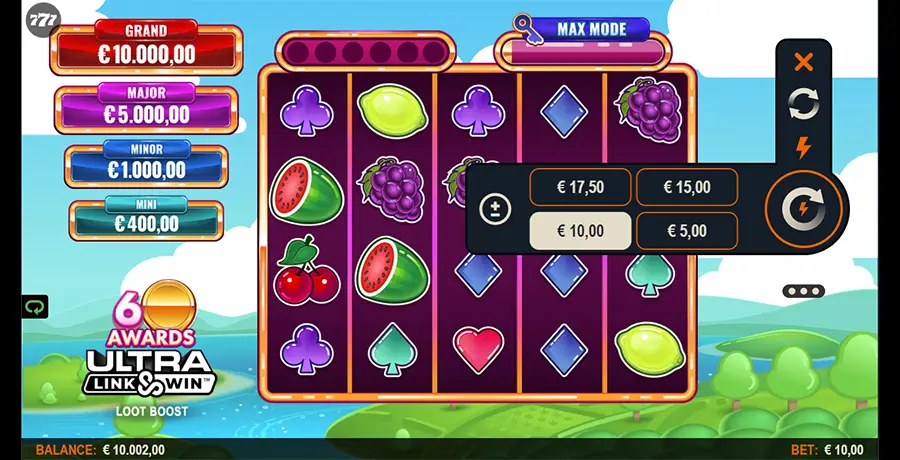Screen dimensions: 900x460
Task: Click the green loop icon on left edge
Action: click(x=34, y=307)
